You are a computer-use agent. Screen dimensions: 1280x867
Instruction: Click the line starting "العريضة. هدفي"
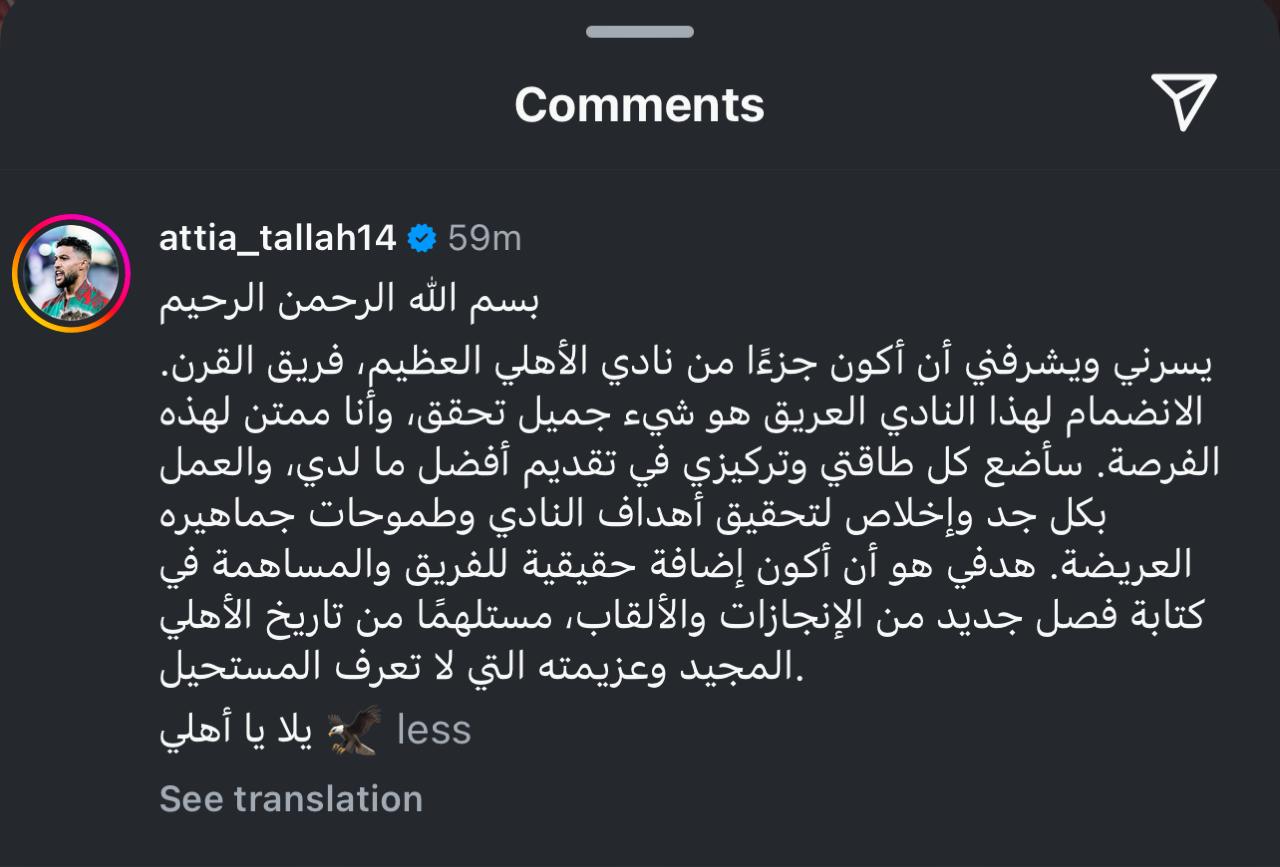[x=690, y=566]
